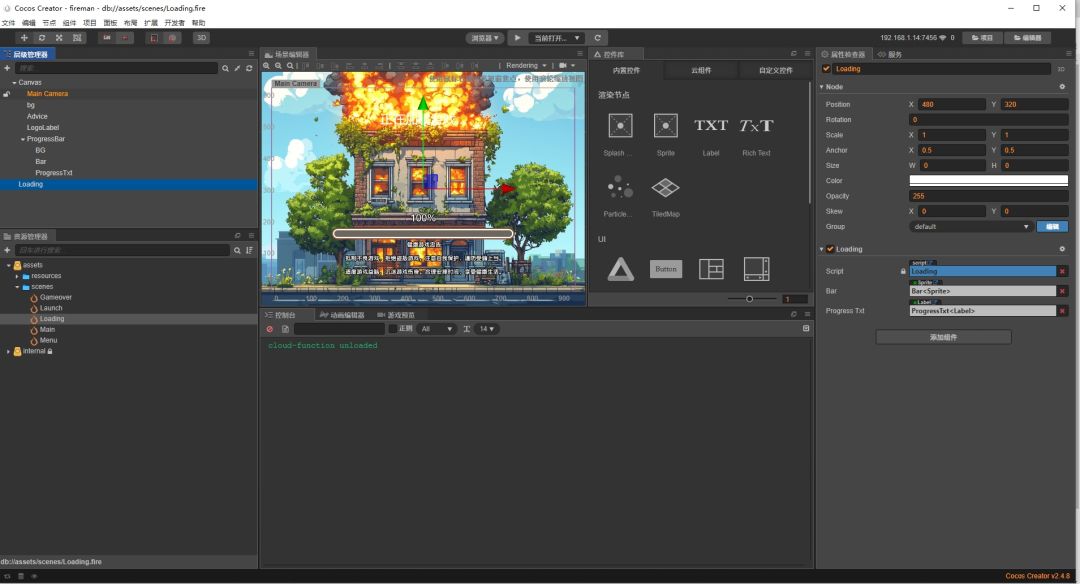Select the rect transform tool in toolbar
The image size is (1080, 584).
pos(77,38)
